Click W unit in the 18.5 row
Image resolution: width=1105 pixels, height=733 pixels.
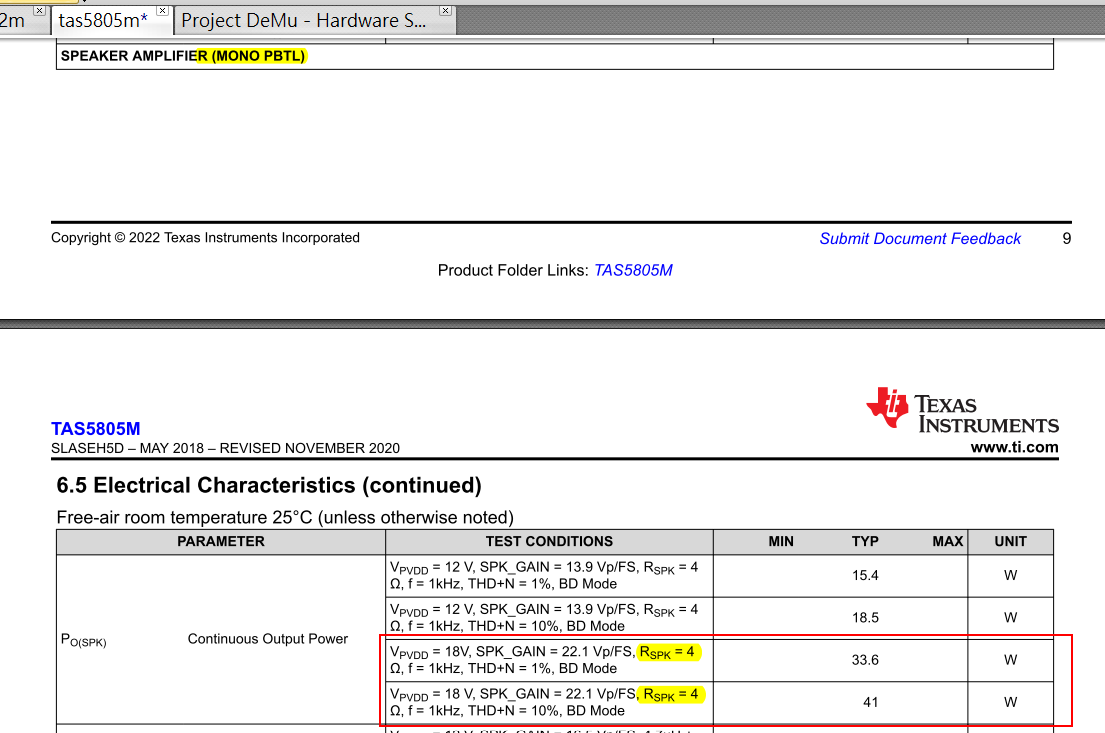coord(1011,617)
